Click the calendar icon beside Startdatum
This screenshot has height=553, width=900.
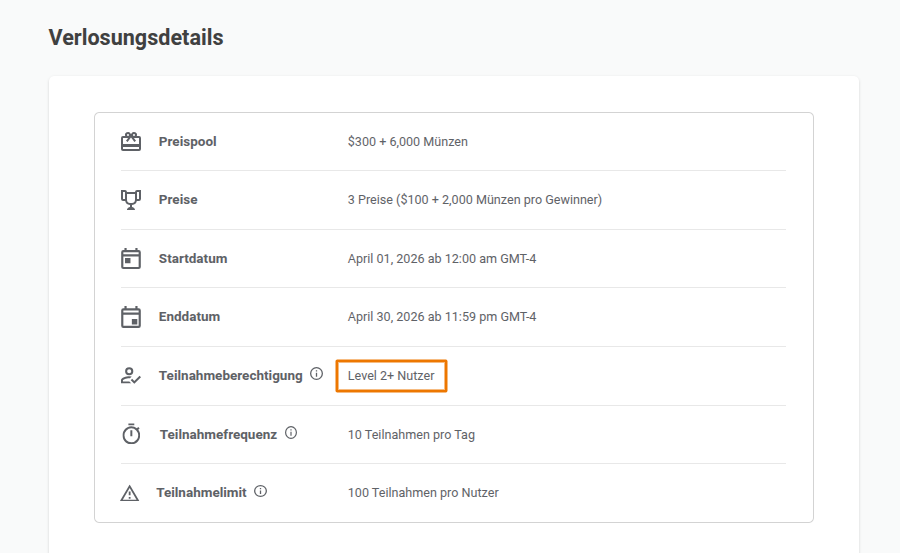tap(131, 258)
